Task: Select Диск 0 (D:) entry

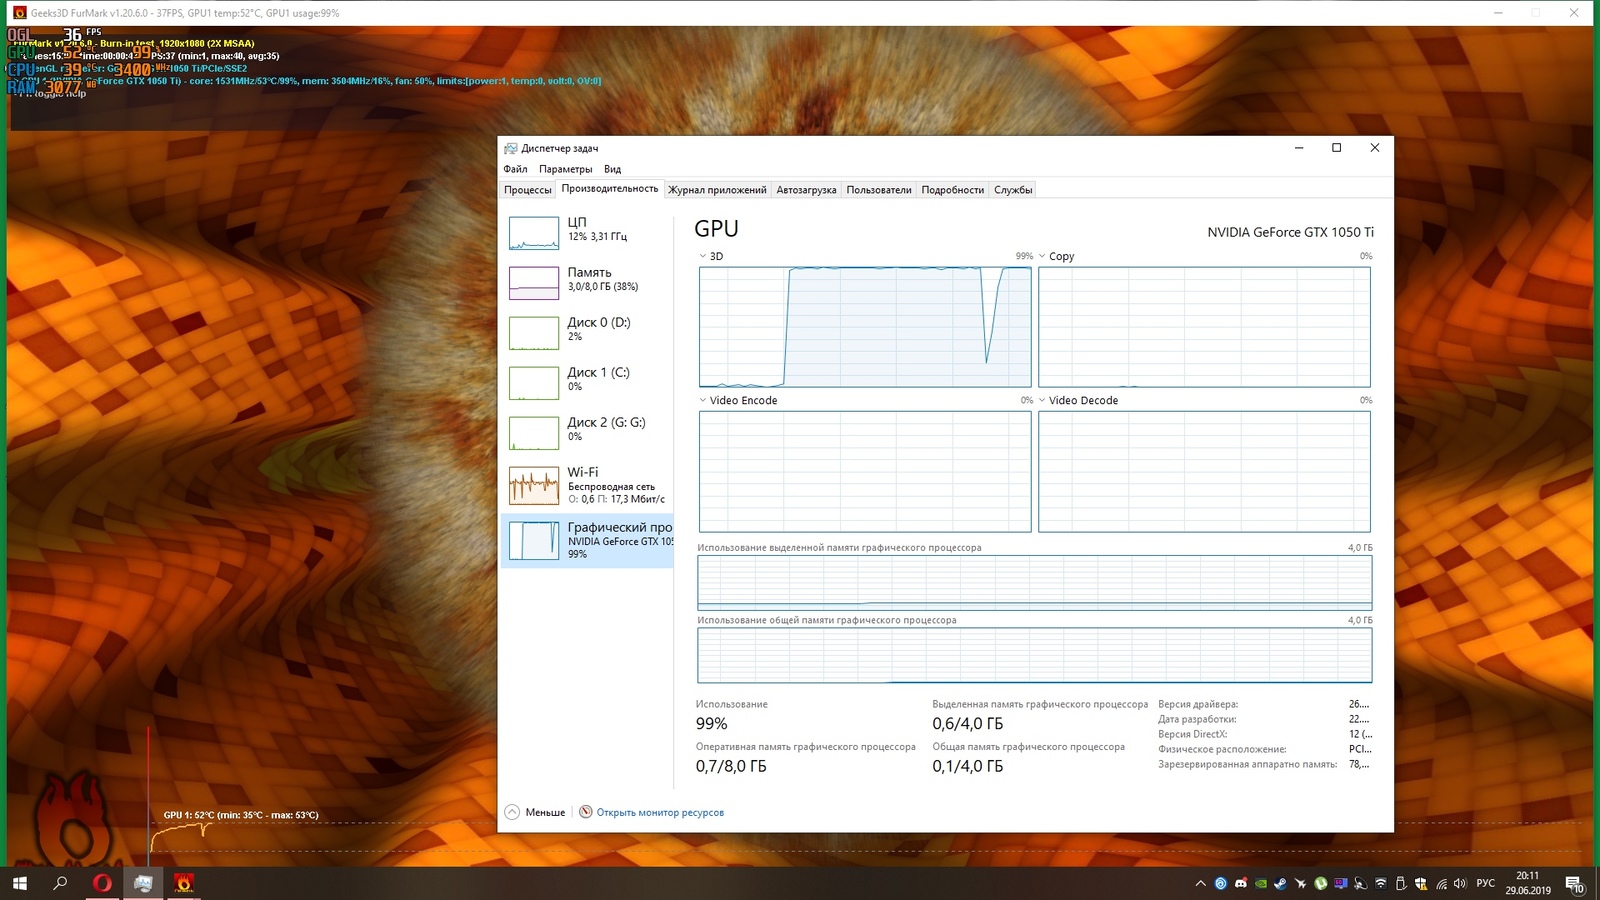Action: tap(587, 333)
